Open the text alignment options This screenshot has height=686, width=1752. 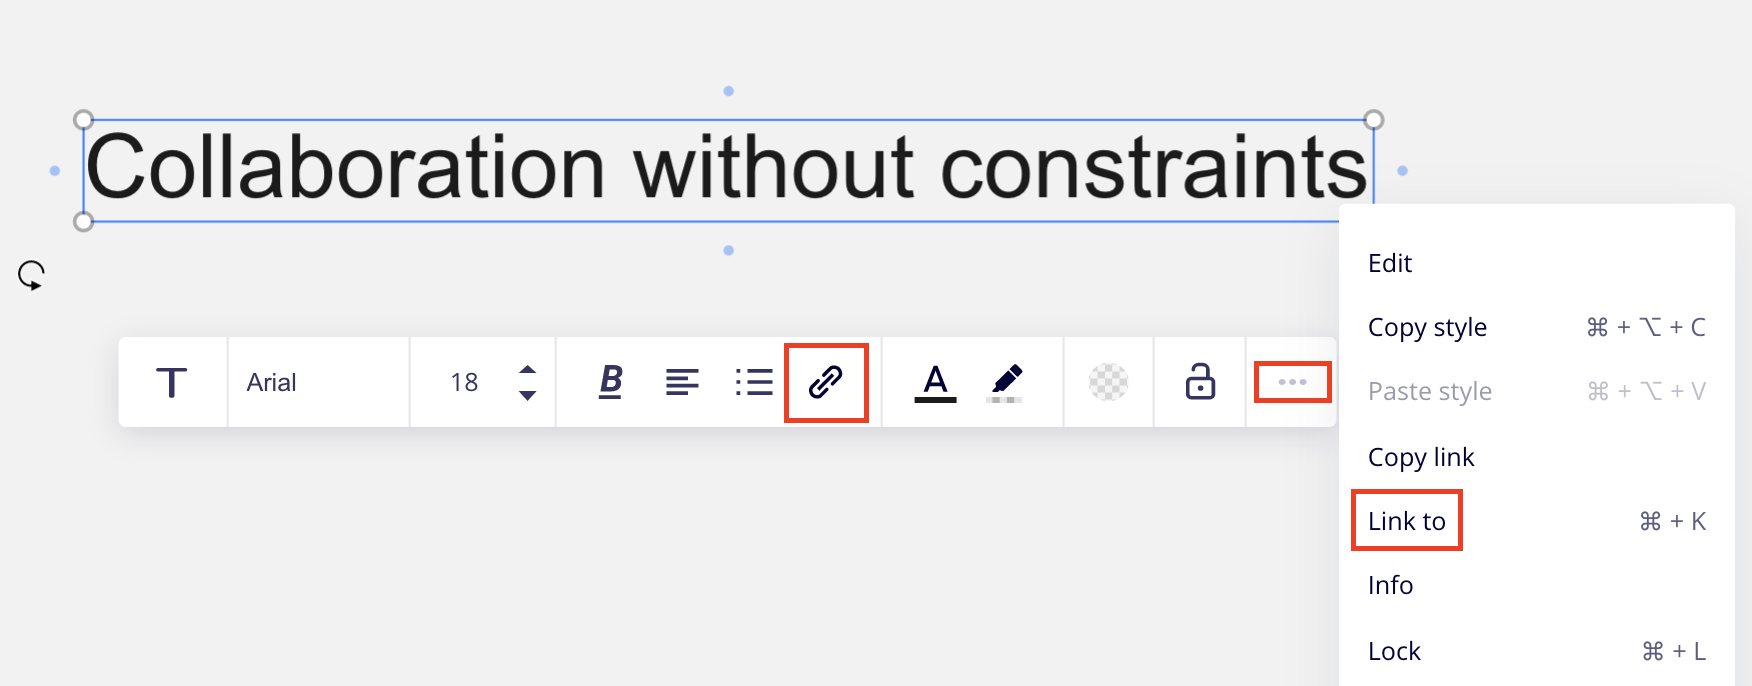pos(682,382)
